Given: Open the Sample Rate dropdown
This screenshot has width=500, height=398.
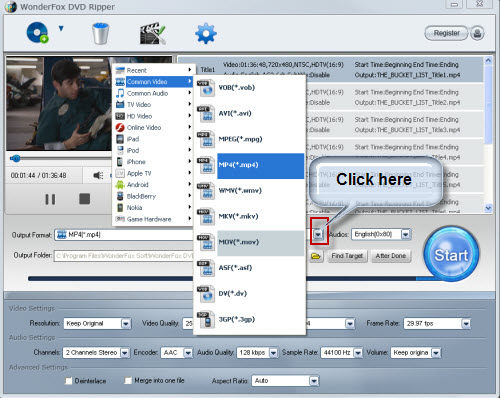Looking at the screenshot, I should tap(358, 353).
